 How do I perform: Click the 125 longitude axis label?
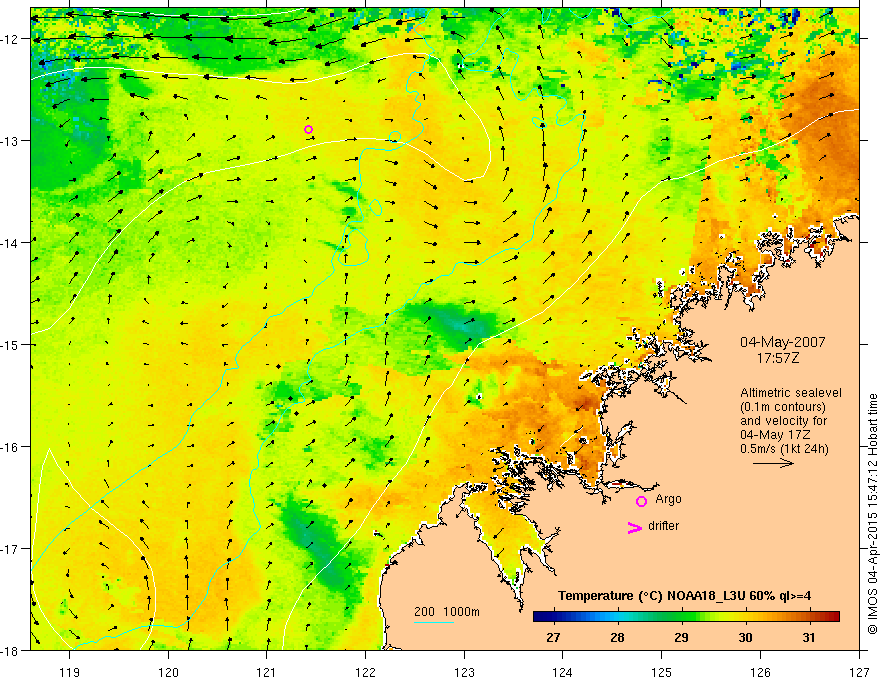[662, 672]
